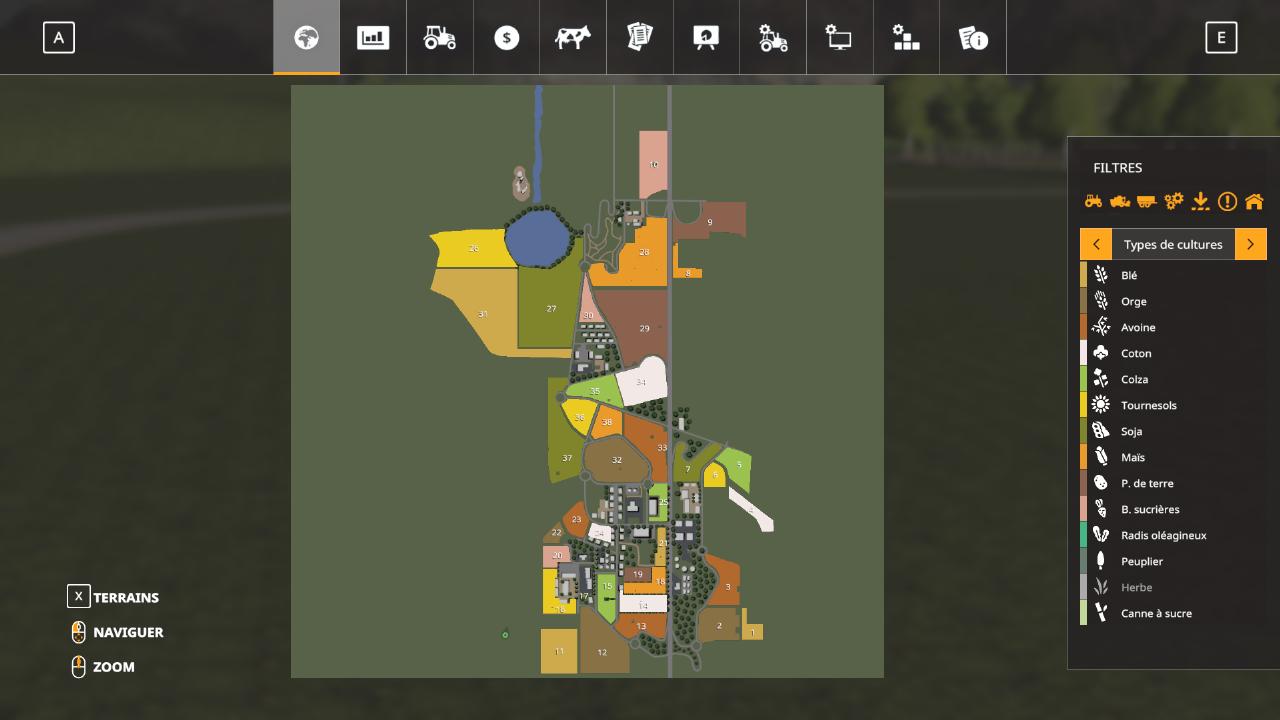Enable the greyed-out Herbe filter
Screen dimensions: 1280x720
[1173, 587]
